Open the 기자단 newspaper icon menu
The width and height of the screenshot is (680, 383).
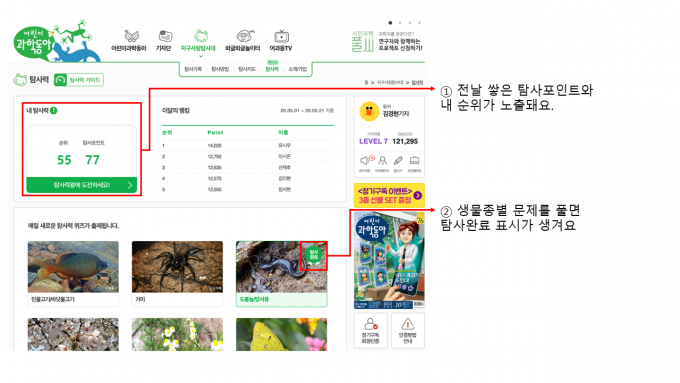[x=165, y=36]
